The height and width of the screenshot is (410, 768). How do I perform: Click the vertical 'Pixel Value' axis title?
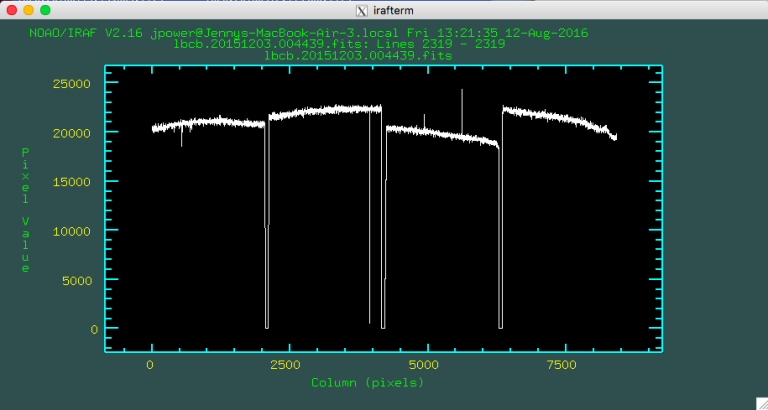tap(25, 211)
